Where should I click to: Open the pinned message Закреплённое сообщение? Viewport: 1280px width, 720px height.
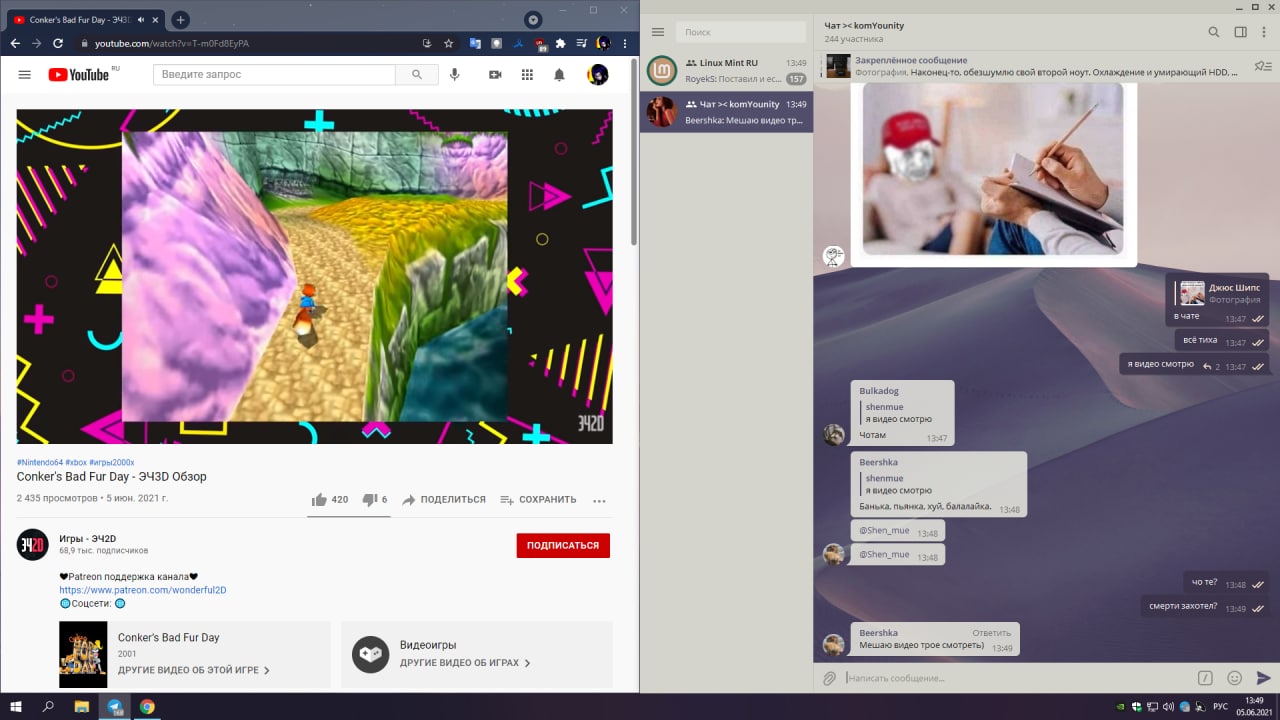(x=1030, y=66)
